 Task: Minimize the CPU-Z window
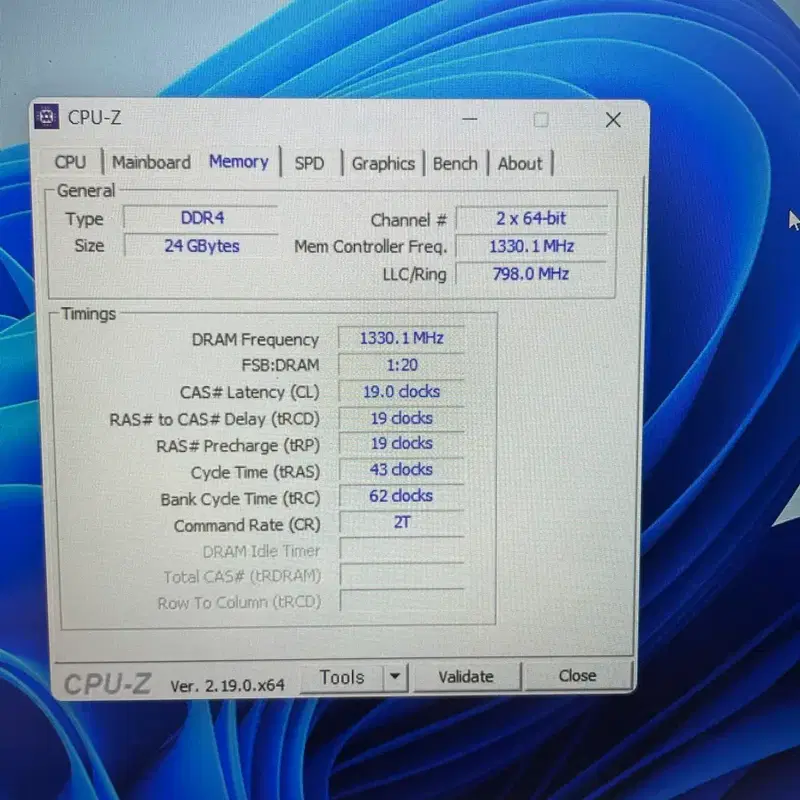(469, 119)
